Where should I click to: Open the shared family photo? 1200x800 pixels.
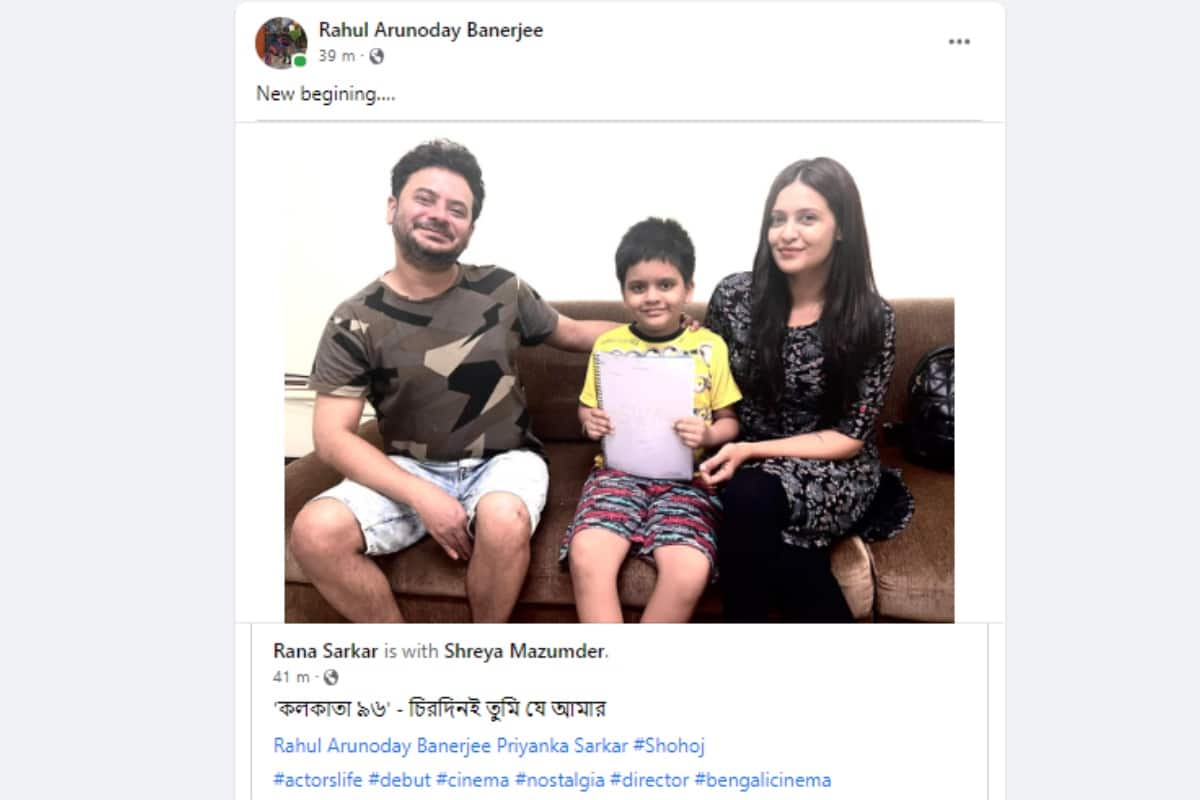[x=619, y=378]
